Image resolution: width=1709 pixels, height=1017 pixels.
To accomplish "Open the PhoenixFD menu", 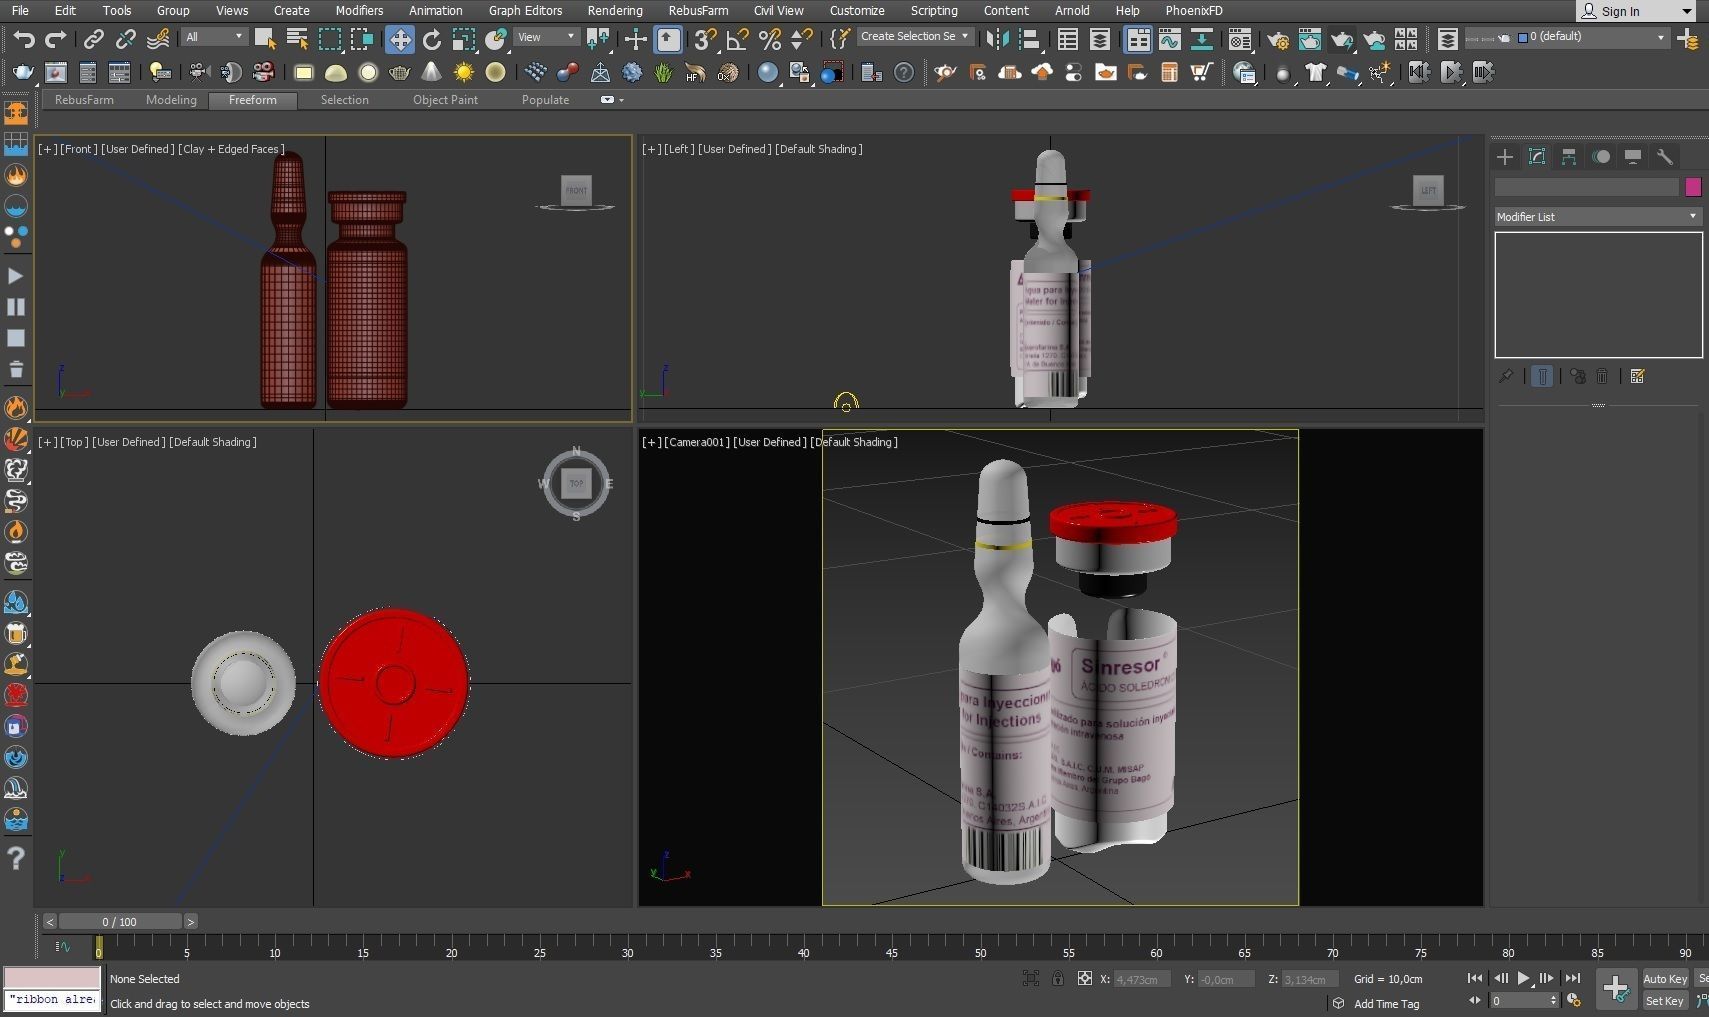I will 1194,11.
